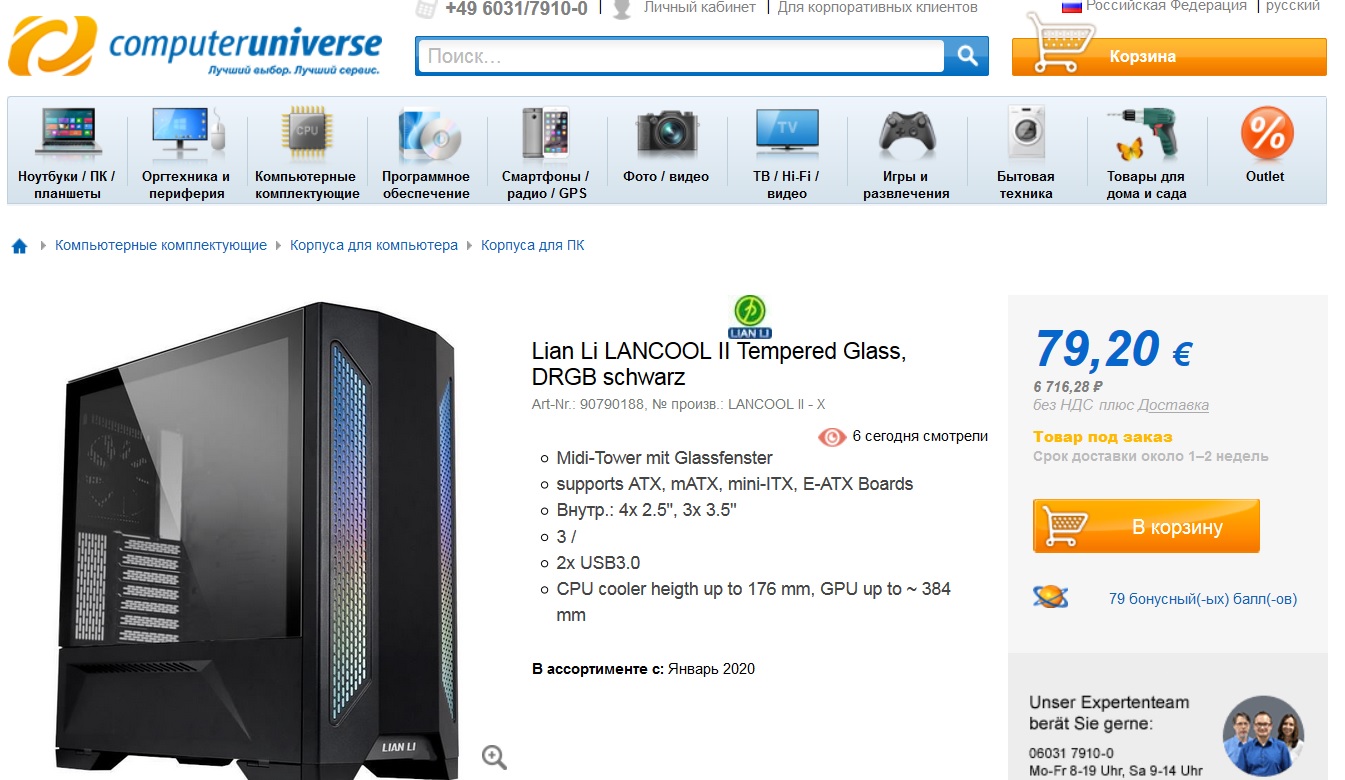The image size is (1345, 780).
Task: Click the Доставка shipping link
Action: coord(1173,405)
